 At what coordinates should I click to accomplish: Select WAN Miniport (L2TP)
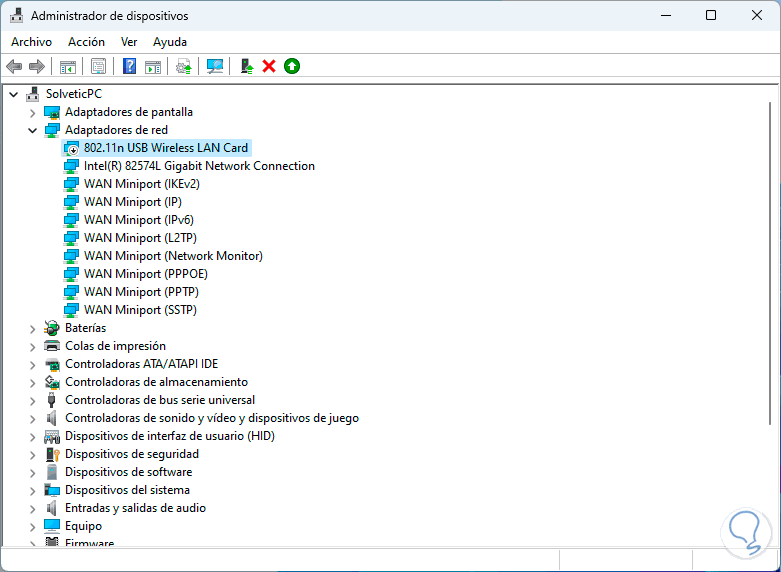tap(140, 238)
